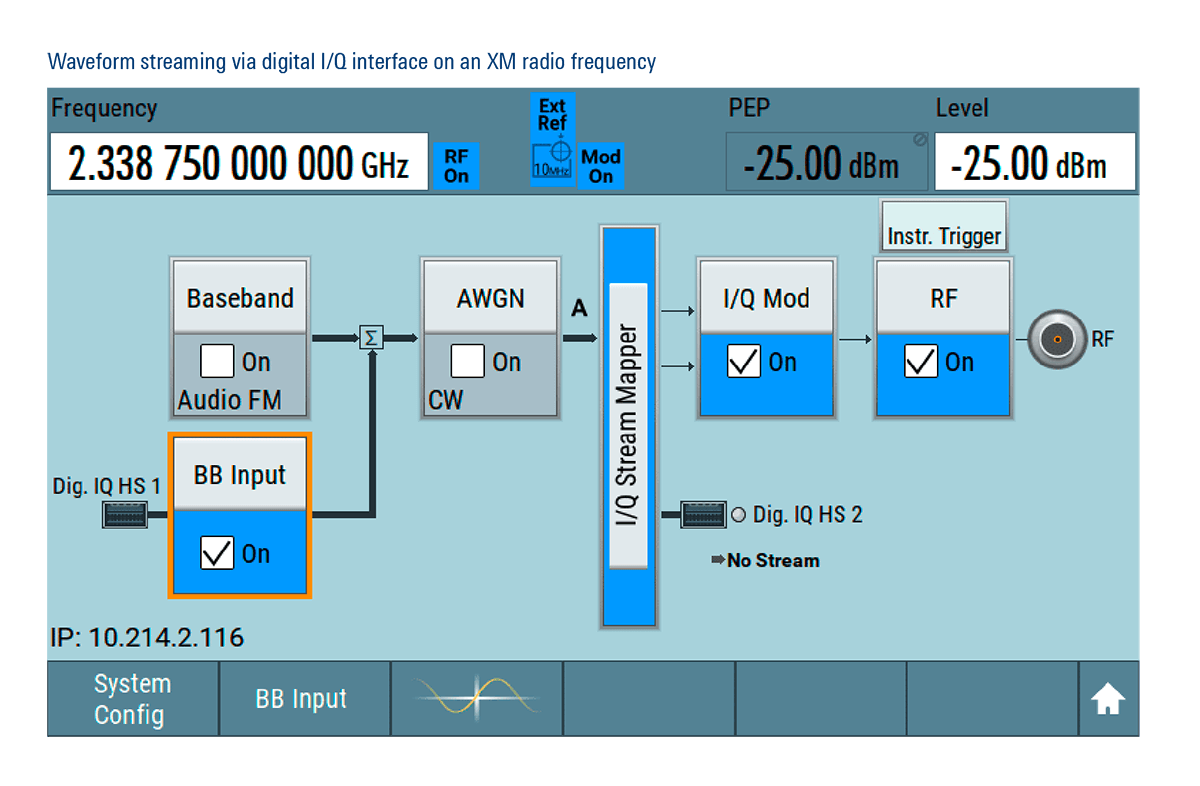Image resolution: width=1200 pixels, height=786 pixels.
Task: Uncheck the I/Q Mod On checkbox
Action: pos(744,362)
